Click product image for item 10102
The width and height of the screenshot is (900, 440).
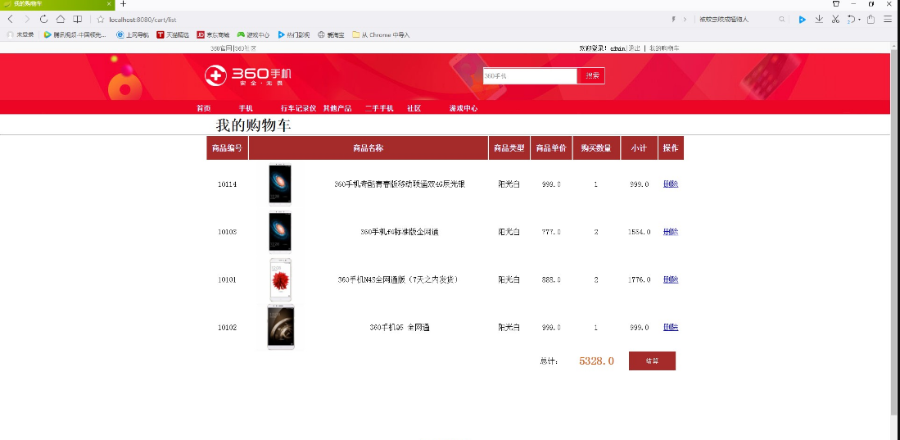281,327
